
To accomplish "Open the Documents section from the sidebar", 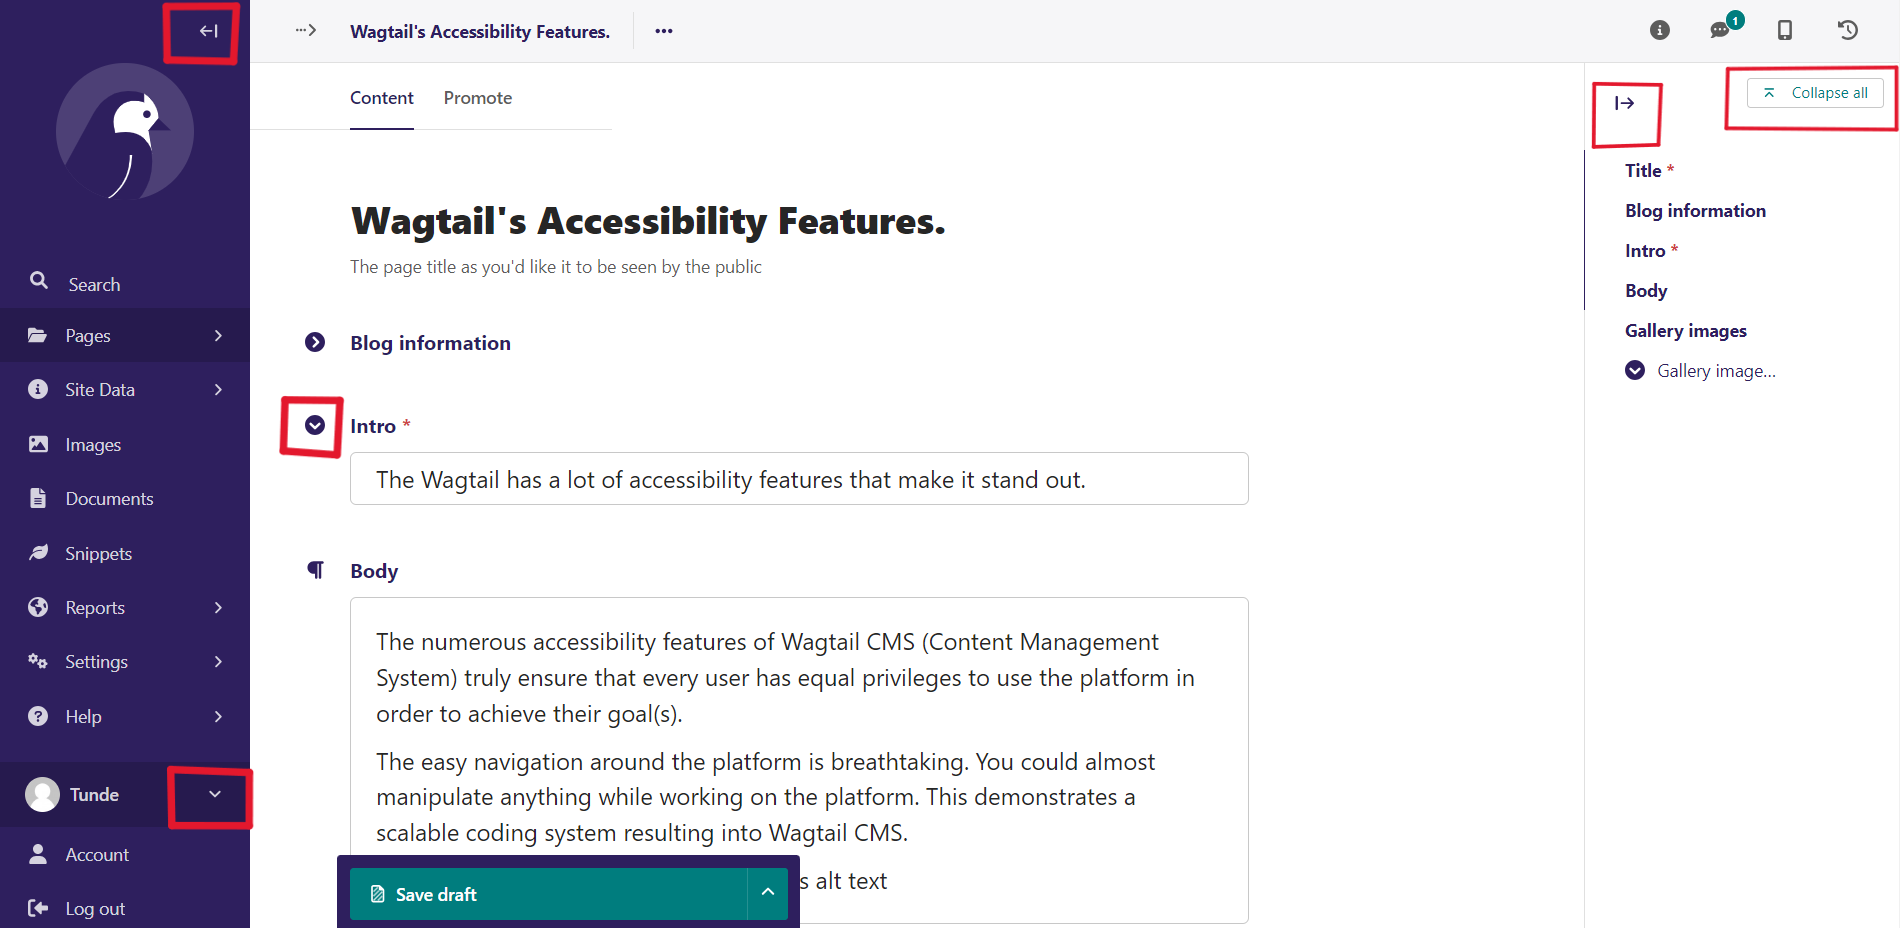I will [x=108, y=498].
